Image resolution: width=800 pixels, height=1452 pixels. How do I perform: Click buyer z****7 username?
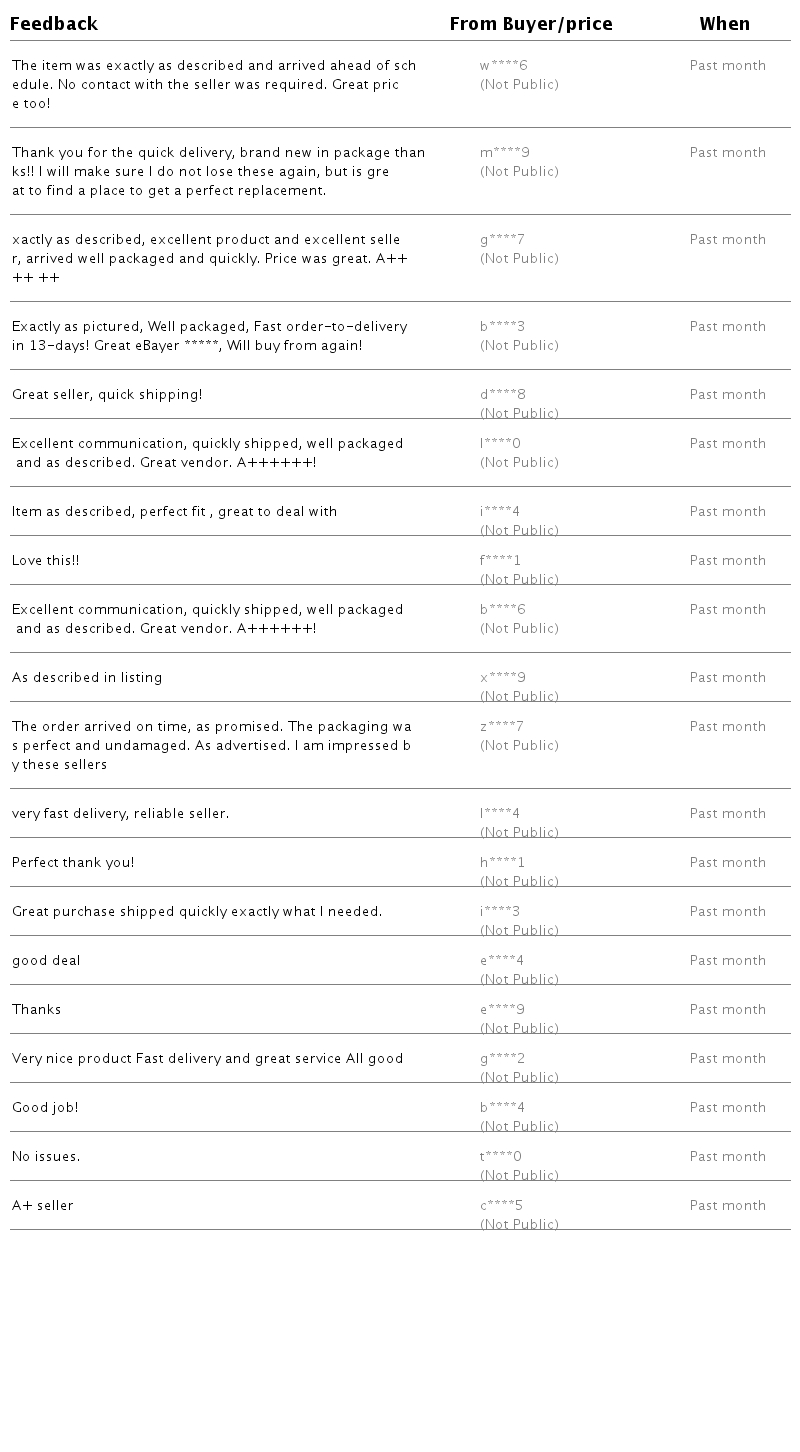click(501, 727)
